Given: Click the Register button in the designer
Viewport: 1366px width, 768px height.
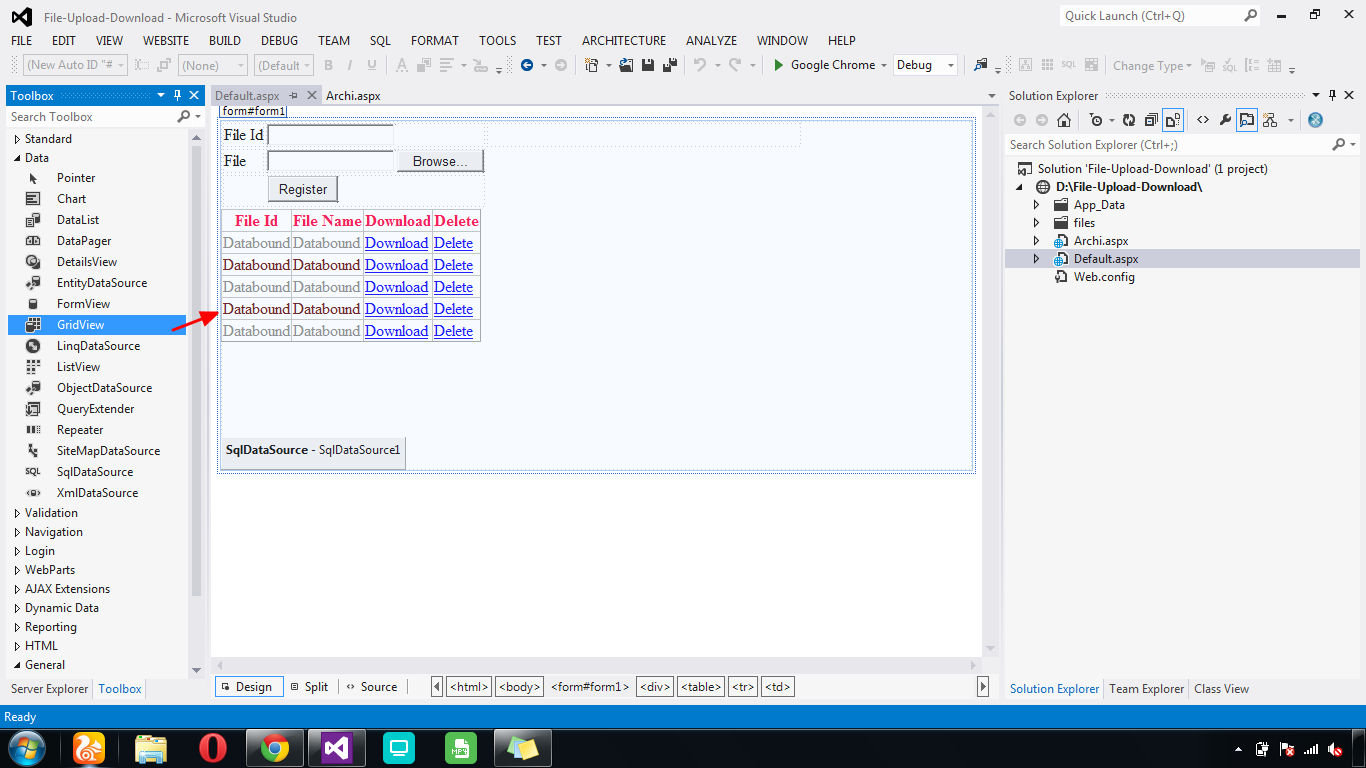Looking at the screenshot, I should click(303, 189).
